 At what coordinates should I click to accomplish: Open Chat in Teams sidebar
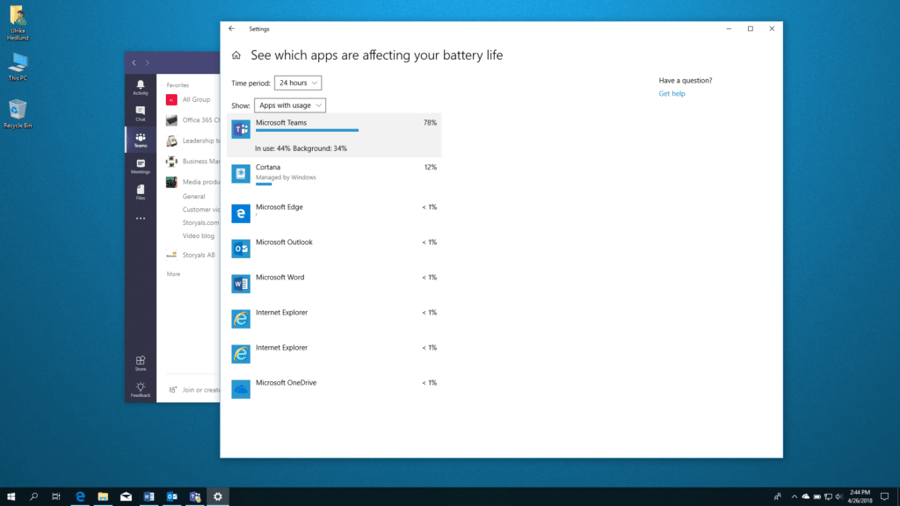click(140, 113)
